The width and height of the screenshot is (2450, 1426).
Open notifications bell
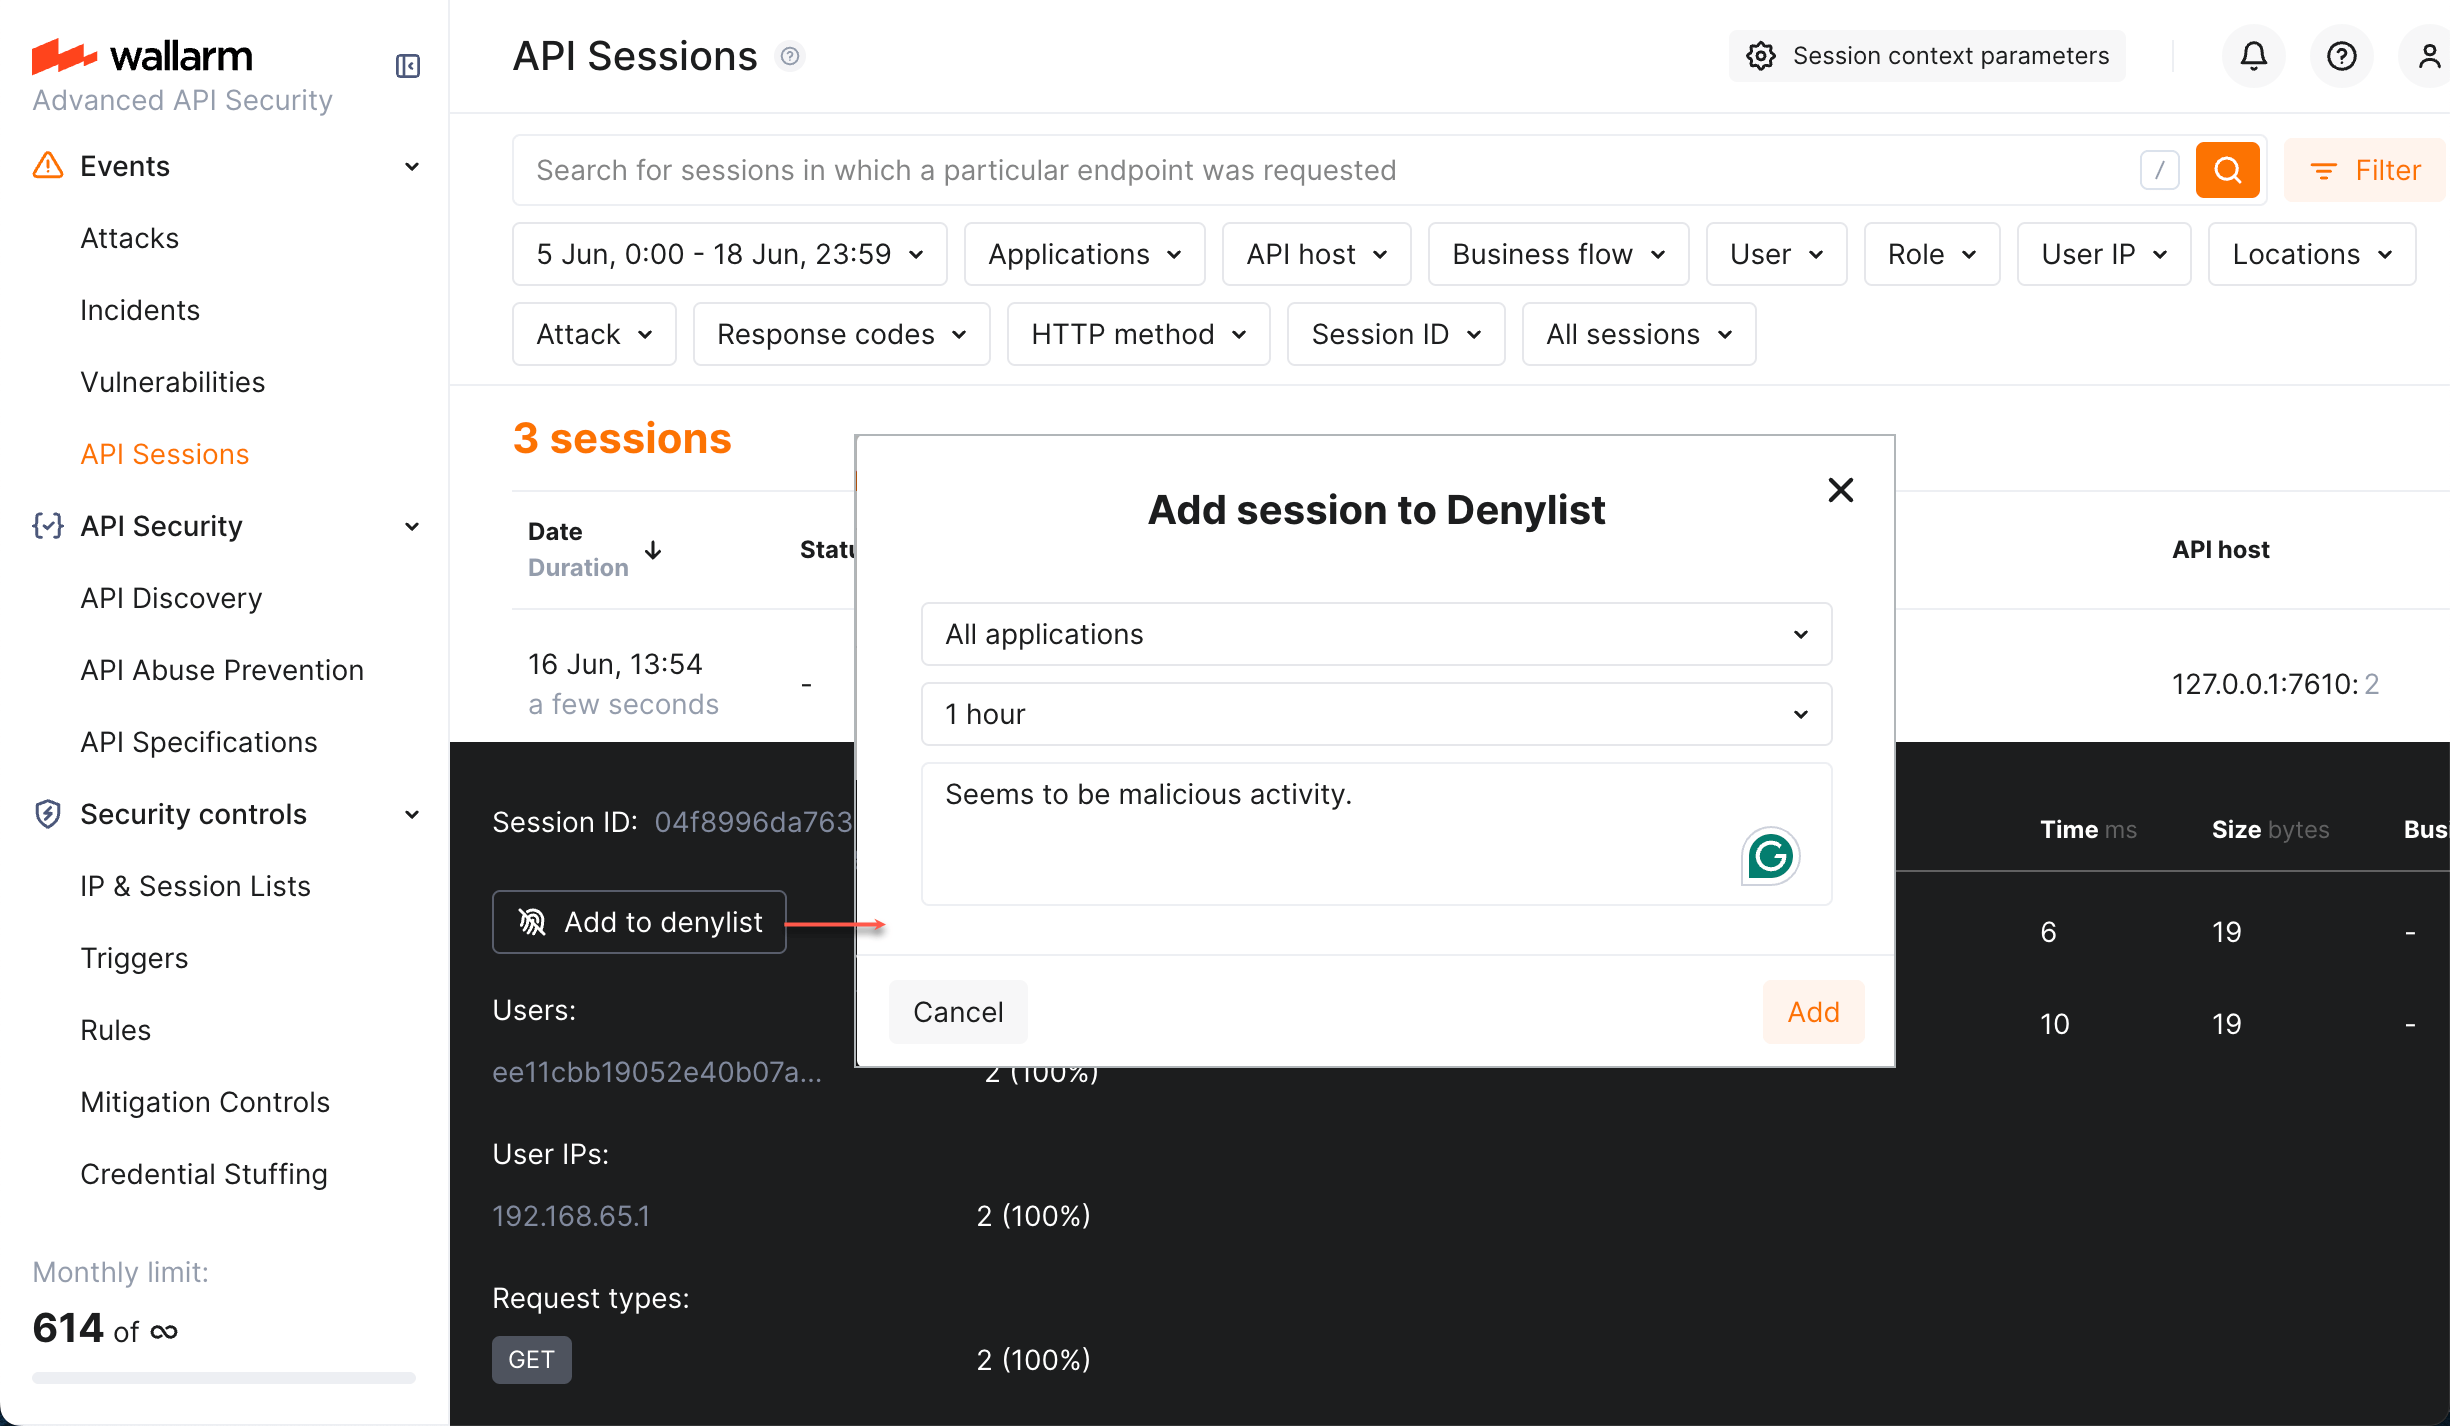point(2253,55)
